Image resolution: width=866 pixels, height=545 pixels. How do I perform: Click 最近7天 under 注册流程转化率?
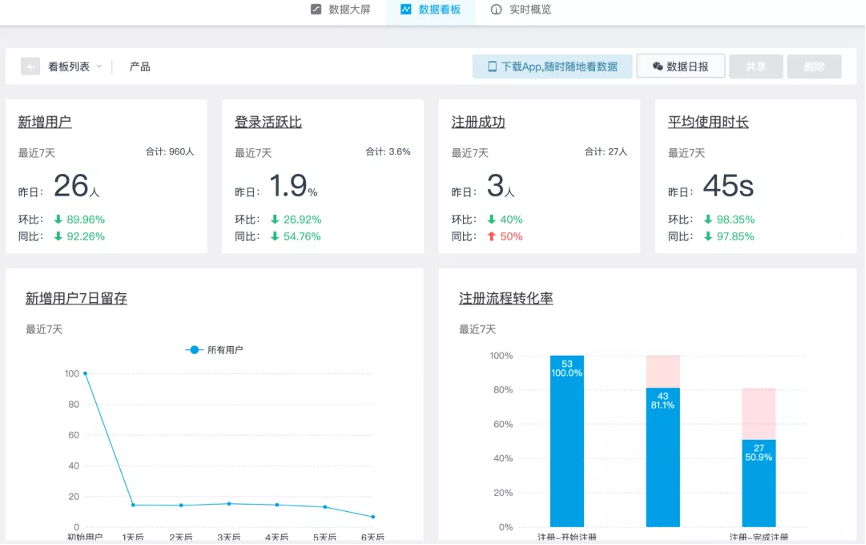tap(477, 330)
